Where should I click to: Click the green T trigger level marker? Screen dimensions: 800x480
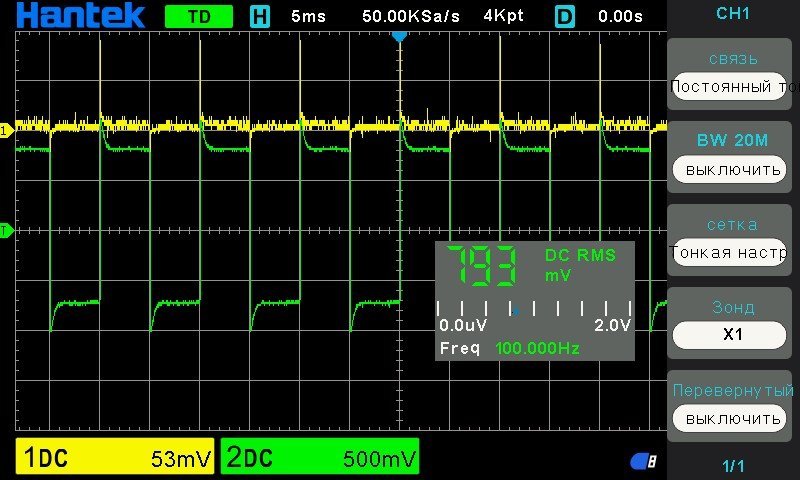(6, 231)
